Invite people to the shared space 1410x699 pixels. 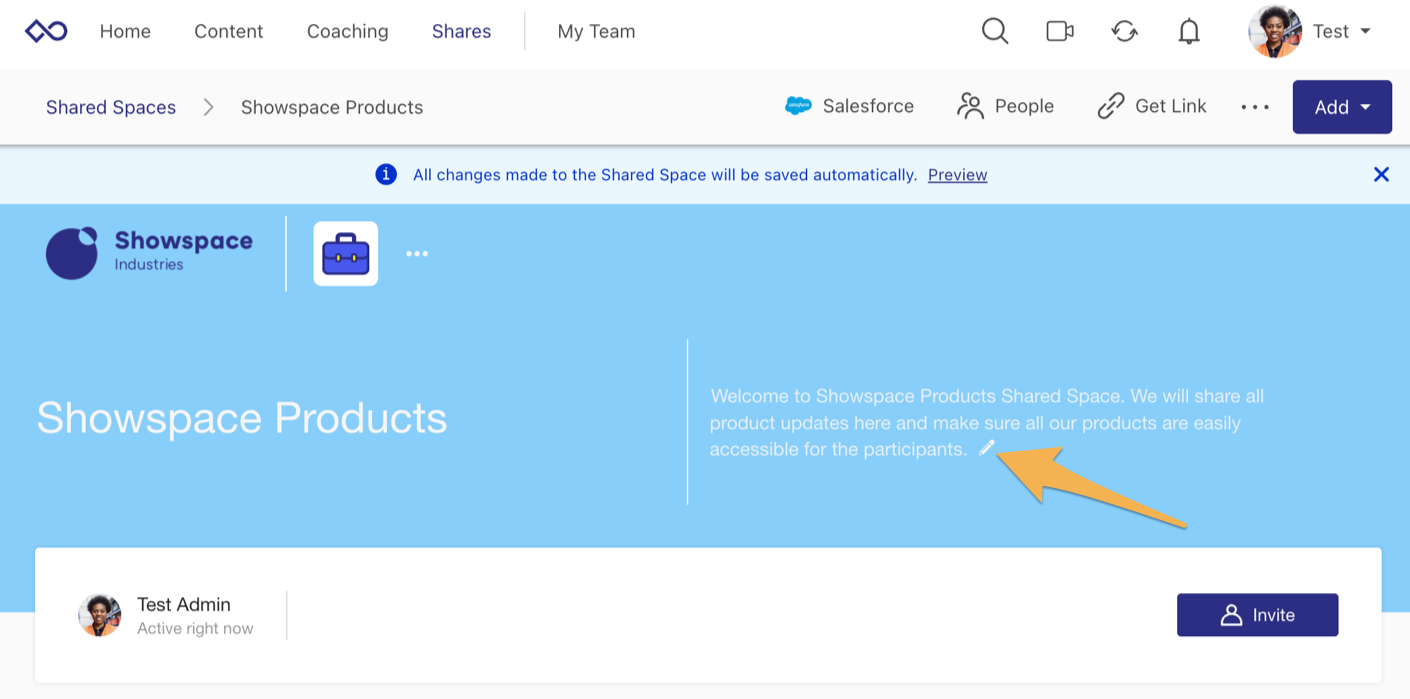click(1257, 615)
